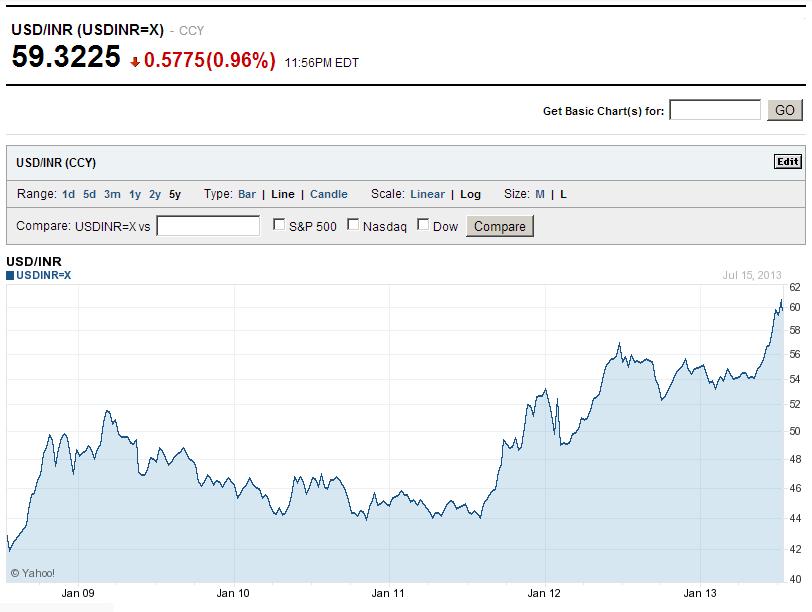The height and width of the screenshot is (612, 812).
Task: Select the 2y range link
Action: [155, 194]
